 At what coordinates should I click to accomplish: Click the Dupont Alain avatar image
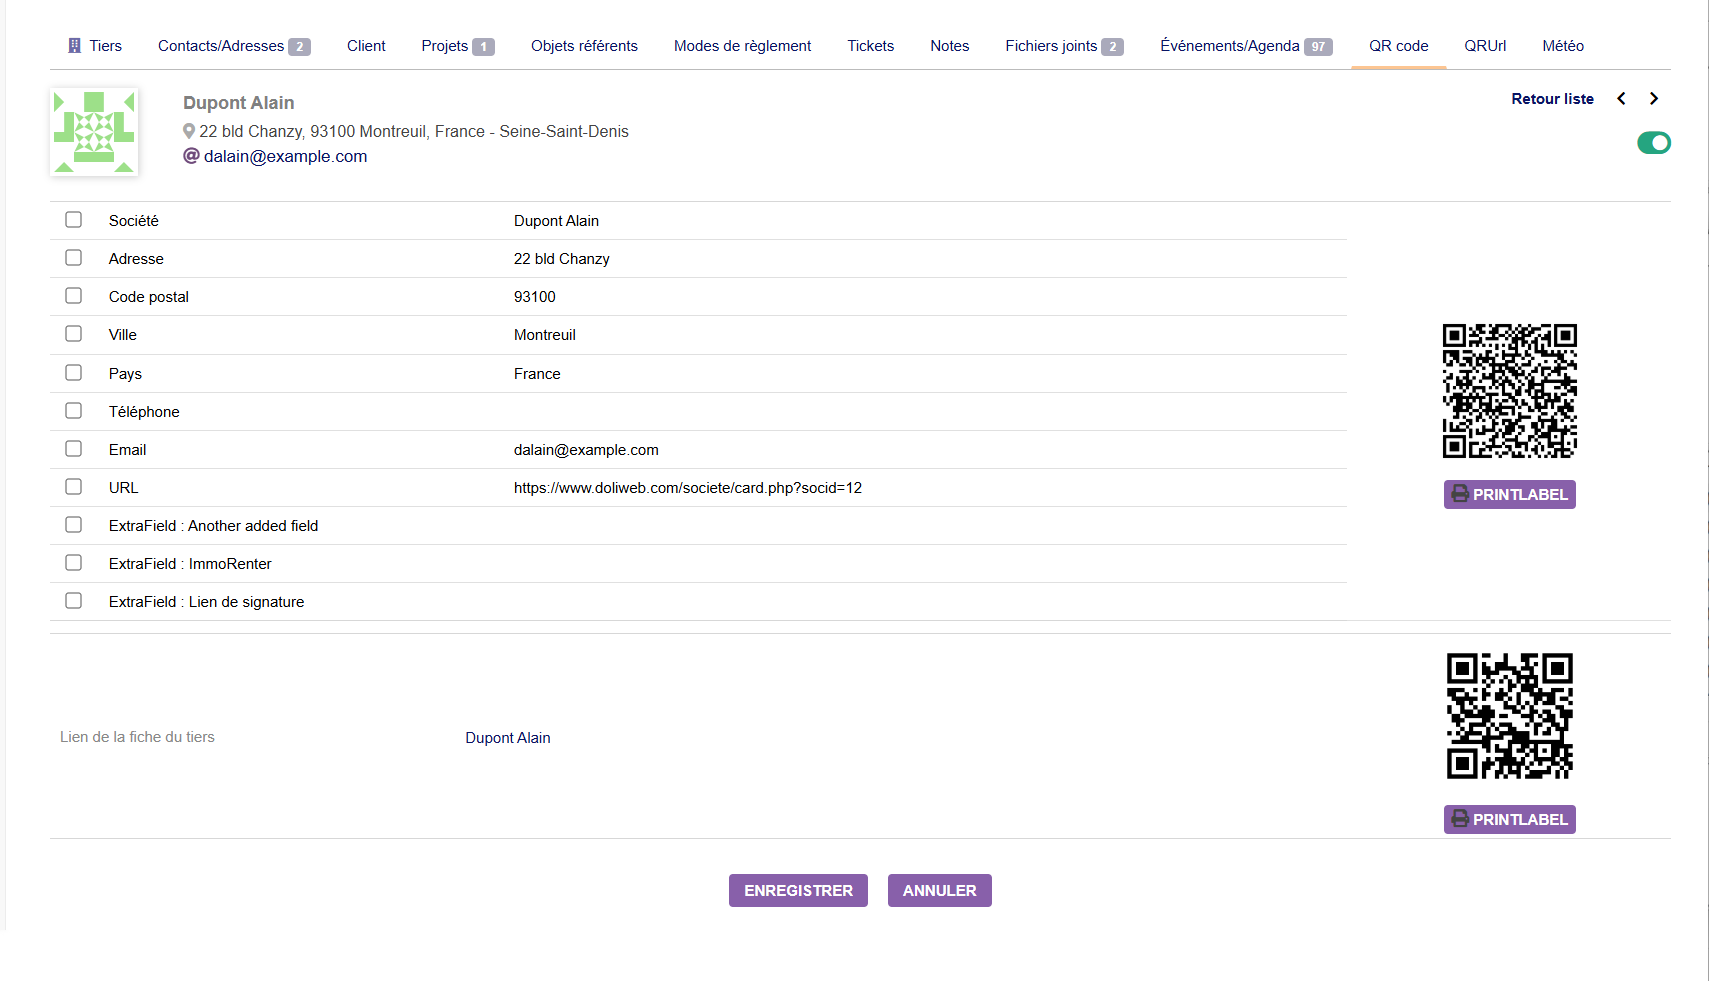click(94, 132)
